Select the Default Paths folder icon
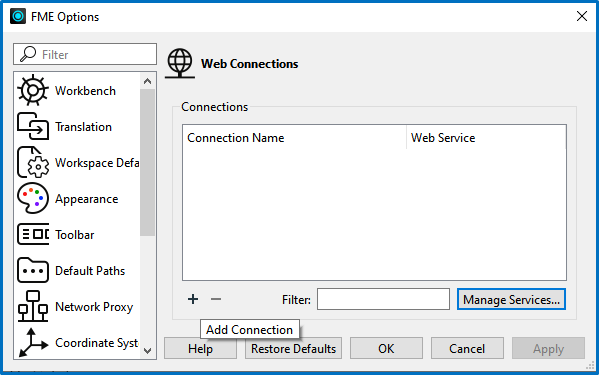Screen dimensions: 599x375 [x=33, y=270]
